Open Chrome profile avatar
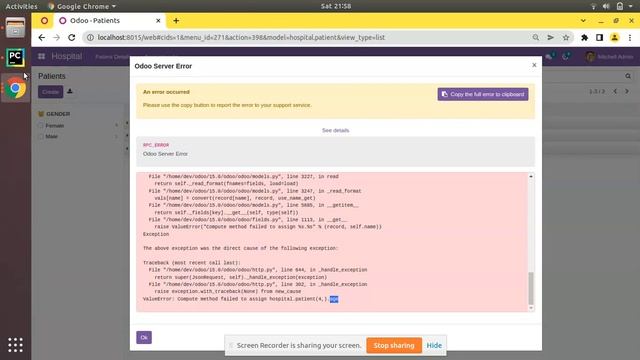Viewport: 640px width, 360px height. (614, 38)
